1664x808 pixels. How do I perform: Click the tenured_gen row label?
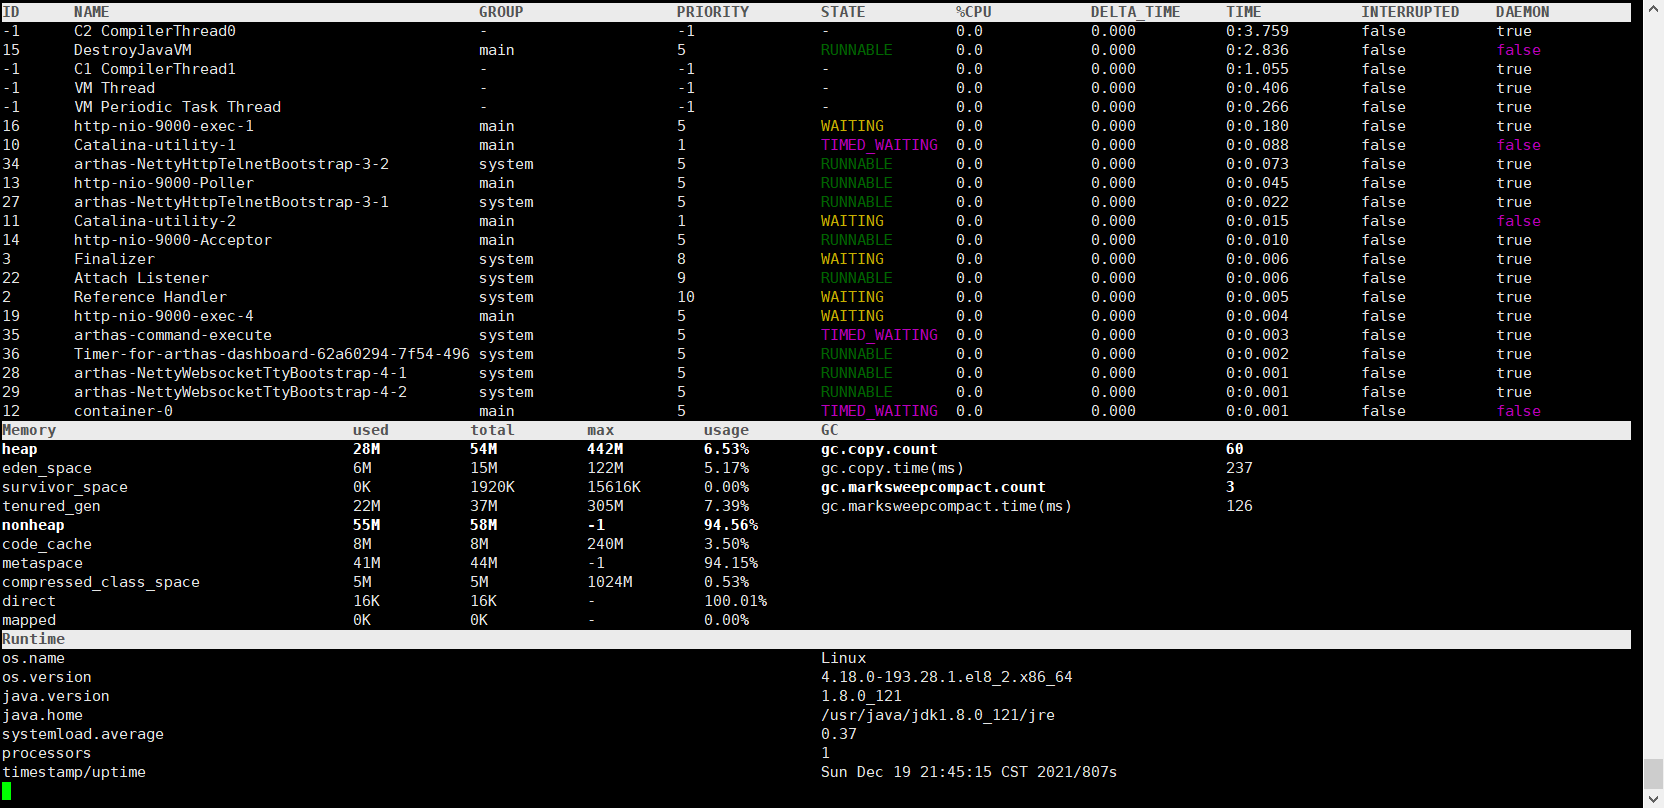(52, 506)
